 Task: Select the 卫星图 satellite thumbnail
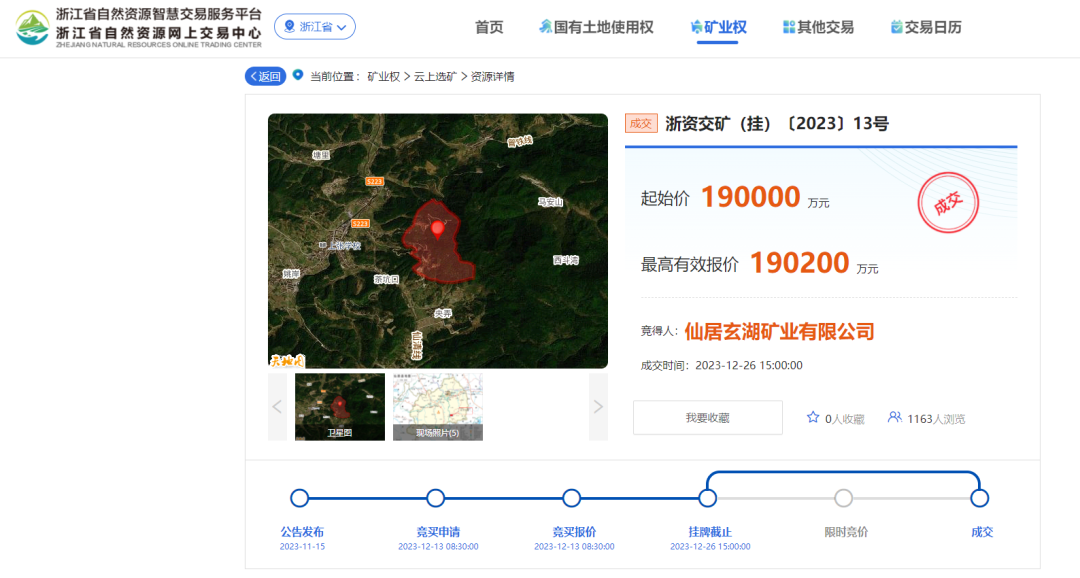coord(339,407)
